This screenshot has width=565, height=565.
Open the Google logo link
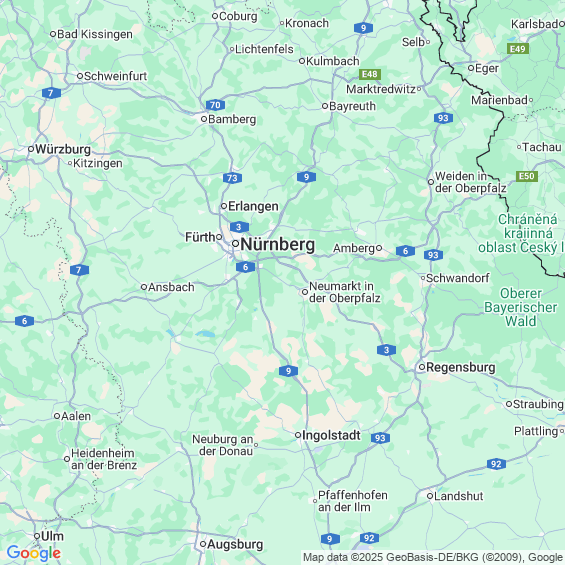point(34,553)
